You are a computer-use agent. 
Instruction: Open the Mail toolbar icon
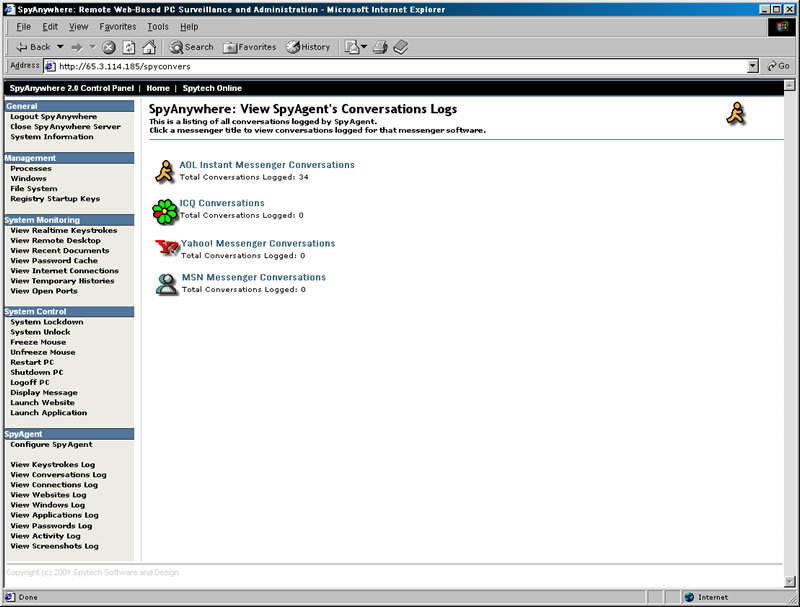pos(352,47)
